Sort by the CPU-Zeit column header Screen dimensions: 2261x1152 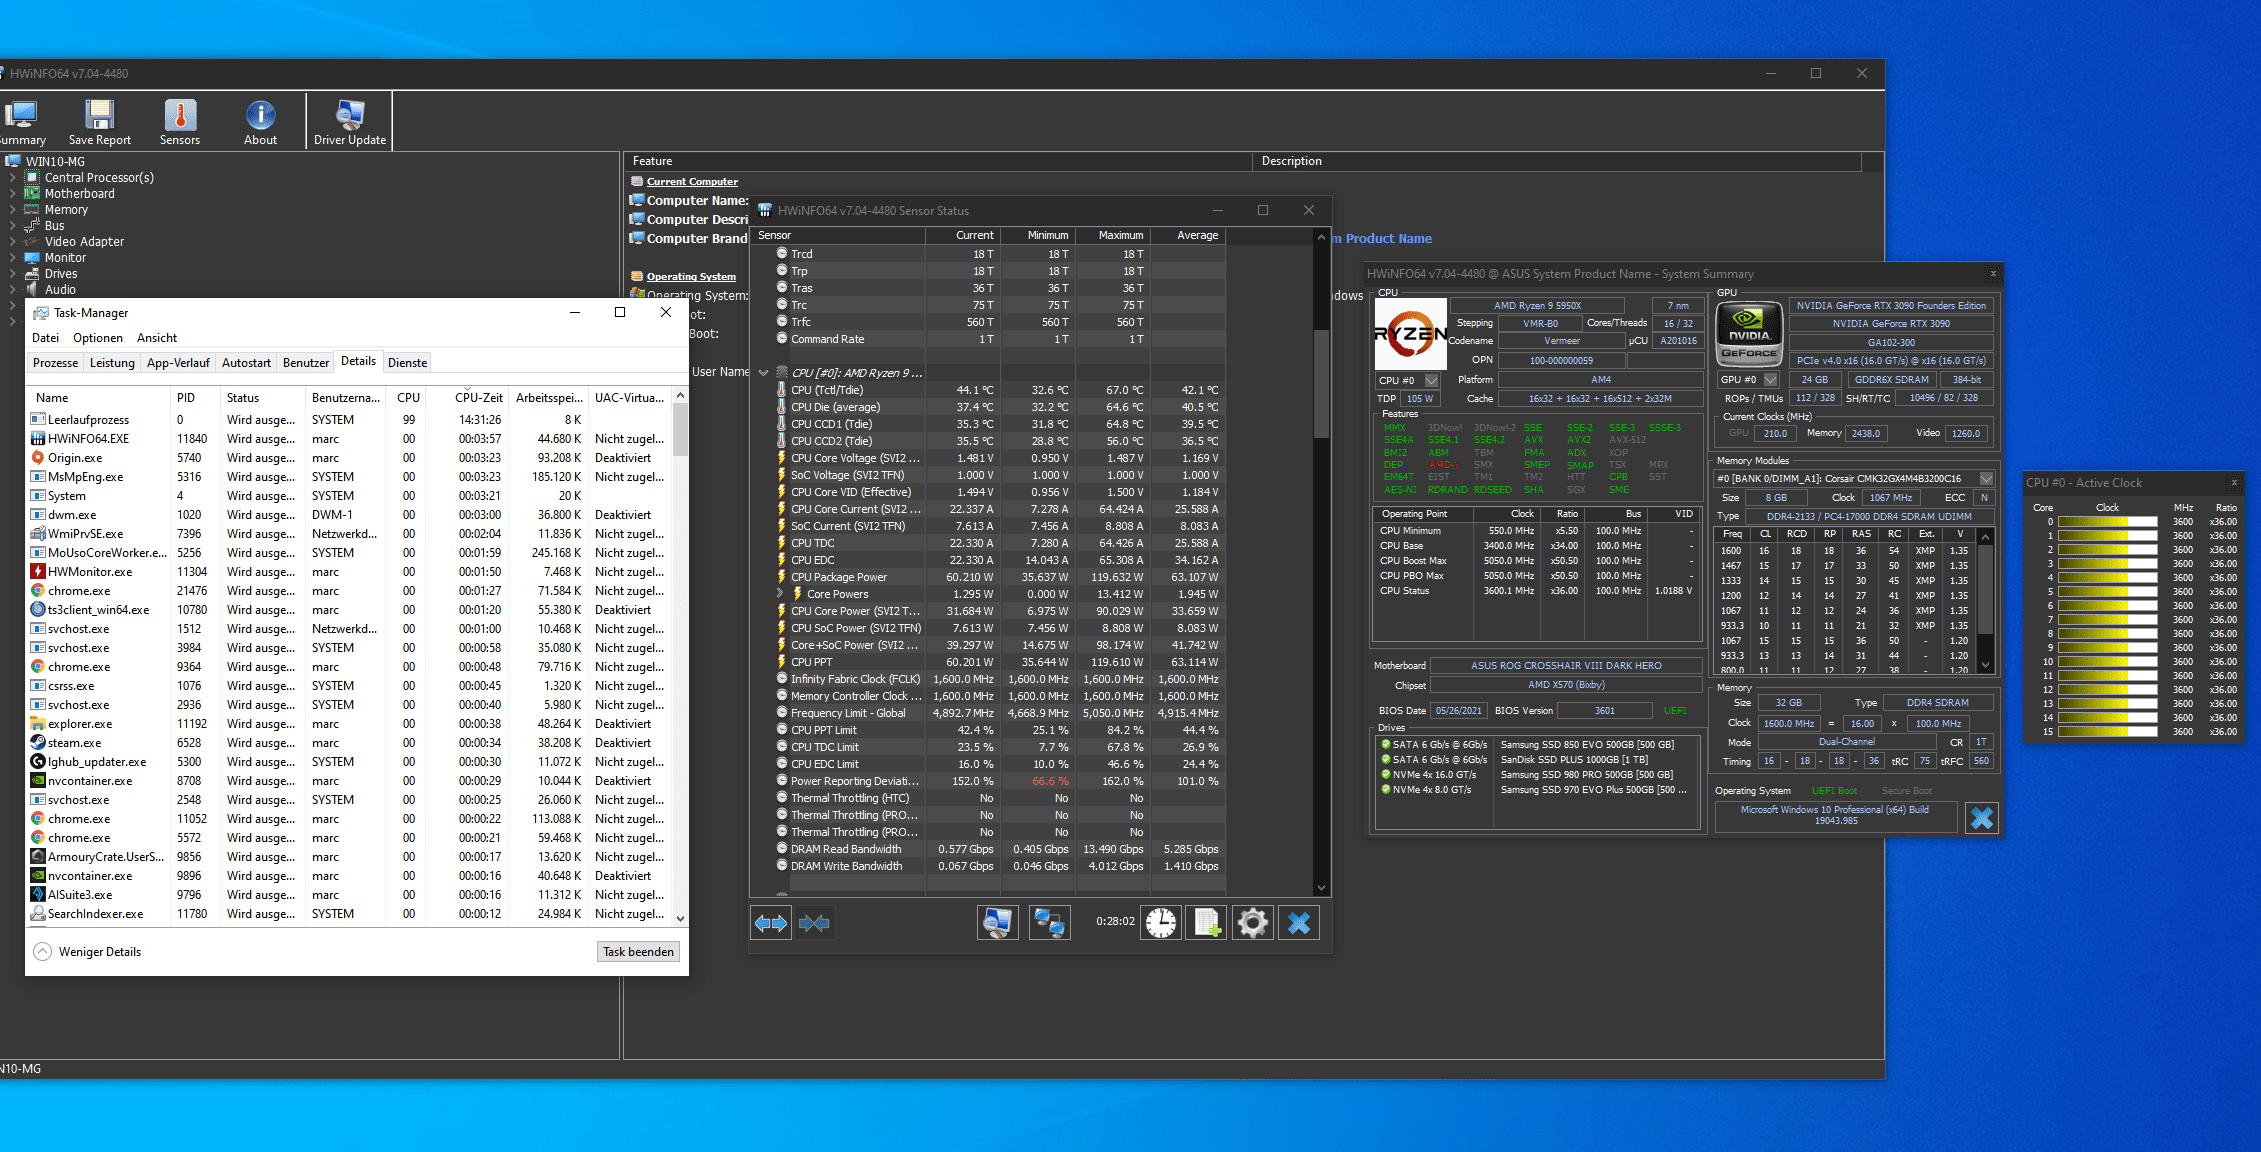(x=478, y=398)
